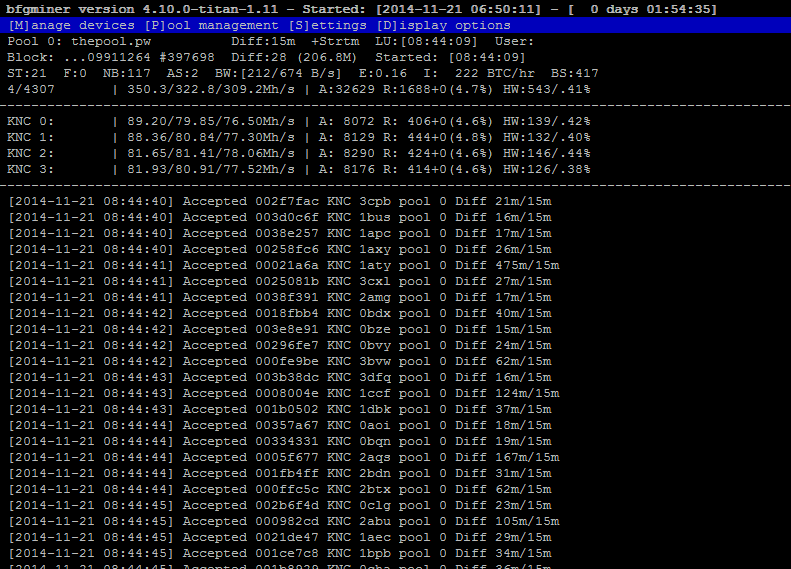Click the total hardware errors HW:543/.41%
The width and height of the screenshot is (791, 569).
coord(546,89)
